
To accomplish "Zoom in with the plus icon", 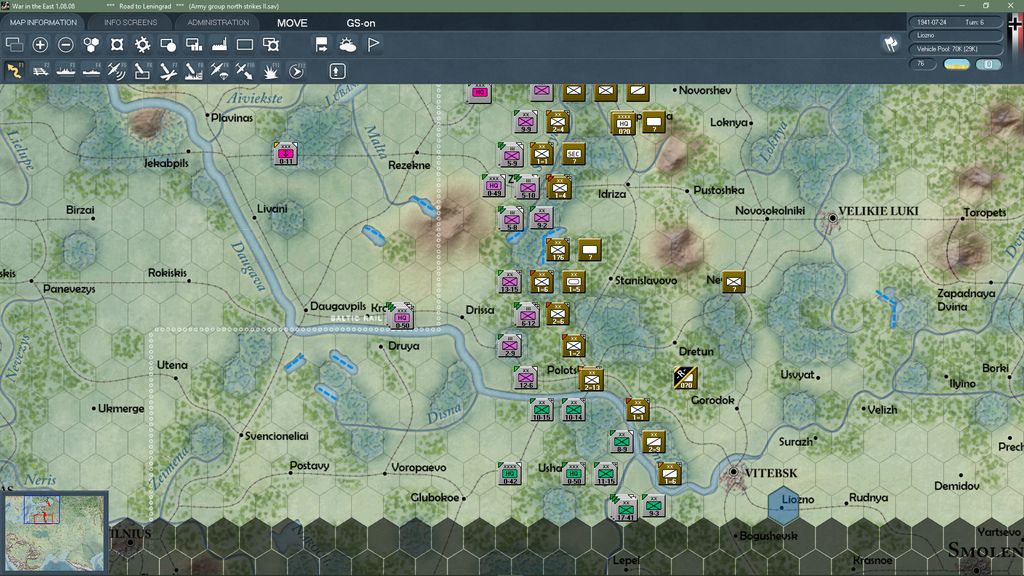I will click(x=40, y=44).
